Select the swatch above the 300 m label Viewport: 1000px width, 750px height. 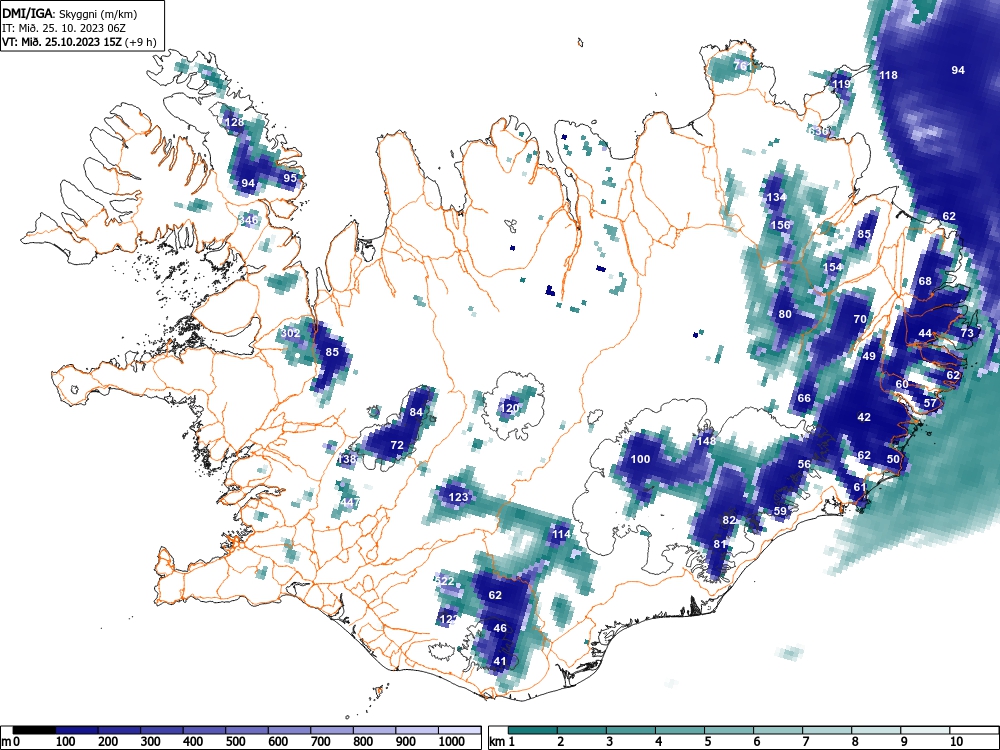pos(161,730)
